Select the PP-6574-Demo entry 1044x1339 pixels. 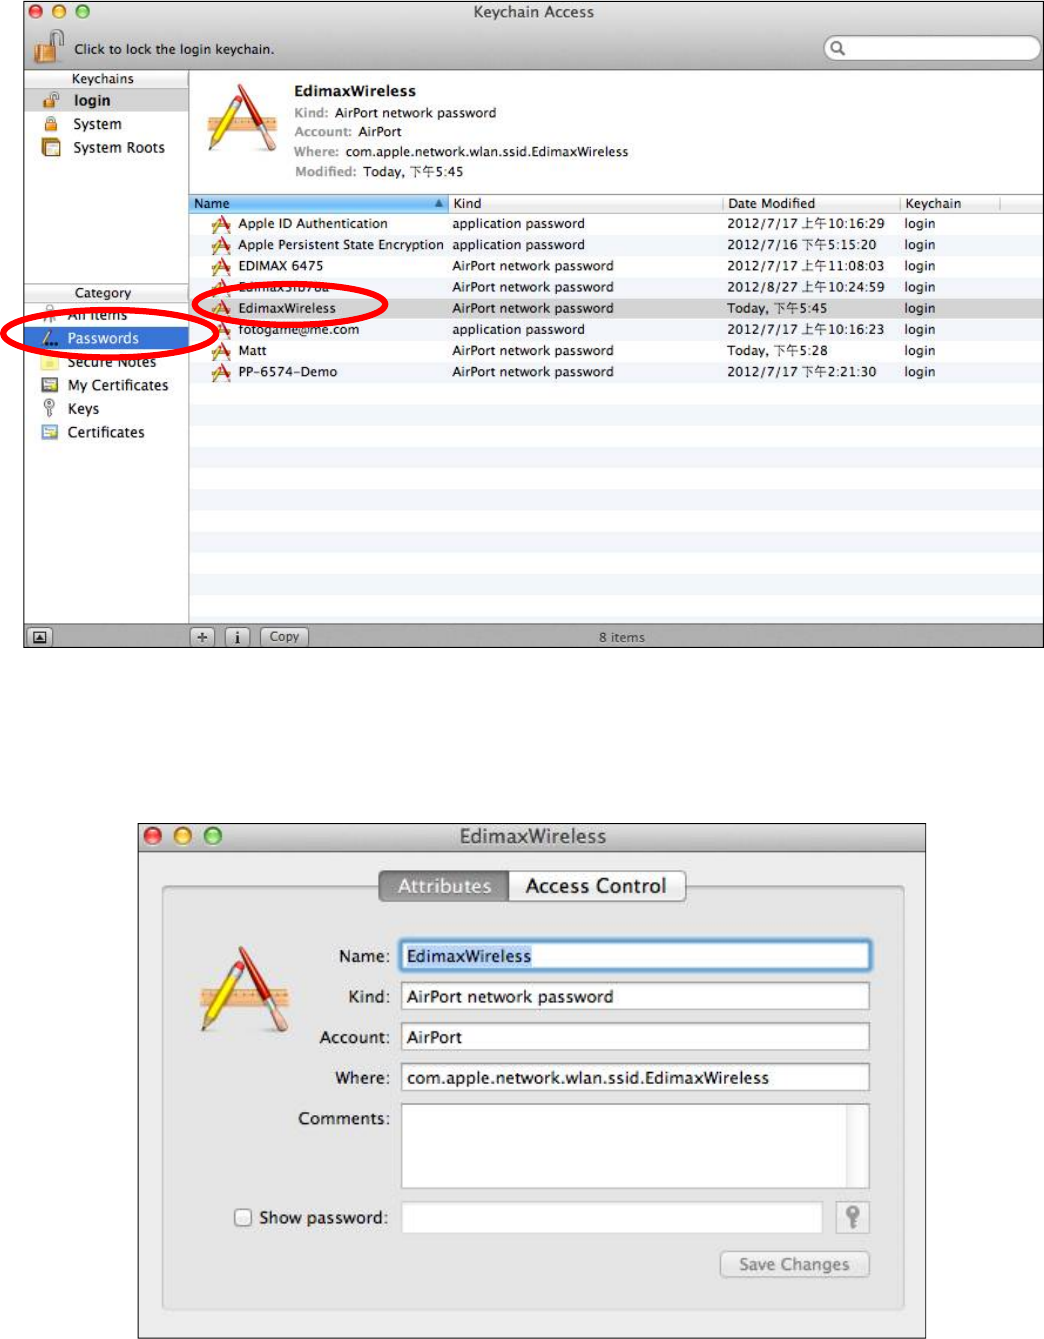(616, 372)
